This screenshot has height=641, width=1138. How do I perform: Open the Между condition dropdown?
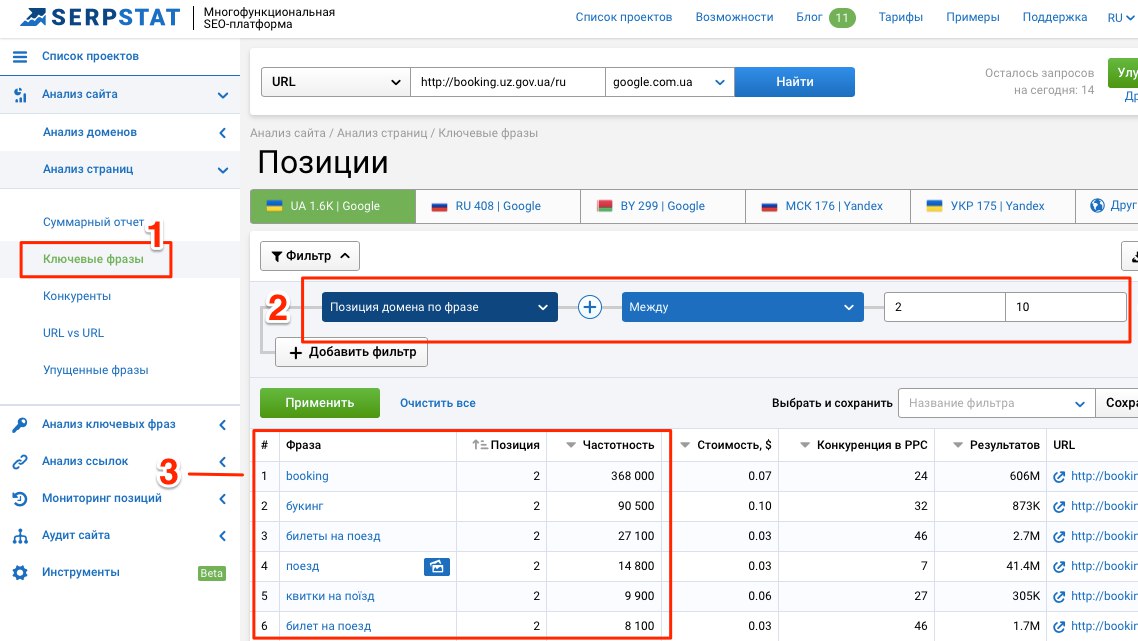click(x=742, y=307)
